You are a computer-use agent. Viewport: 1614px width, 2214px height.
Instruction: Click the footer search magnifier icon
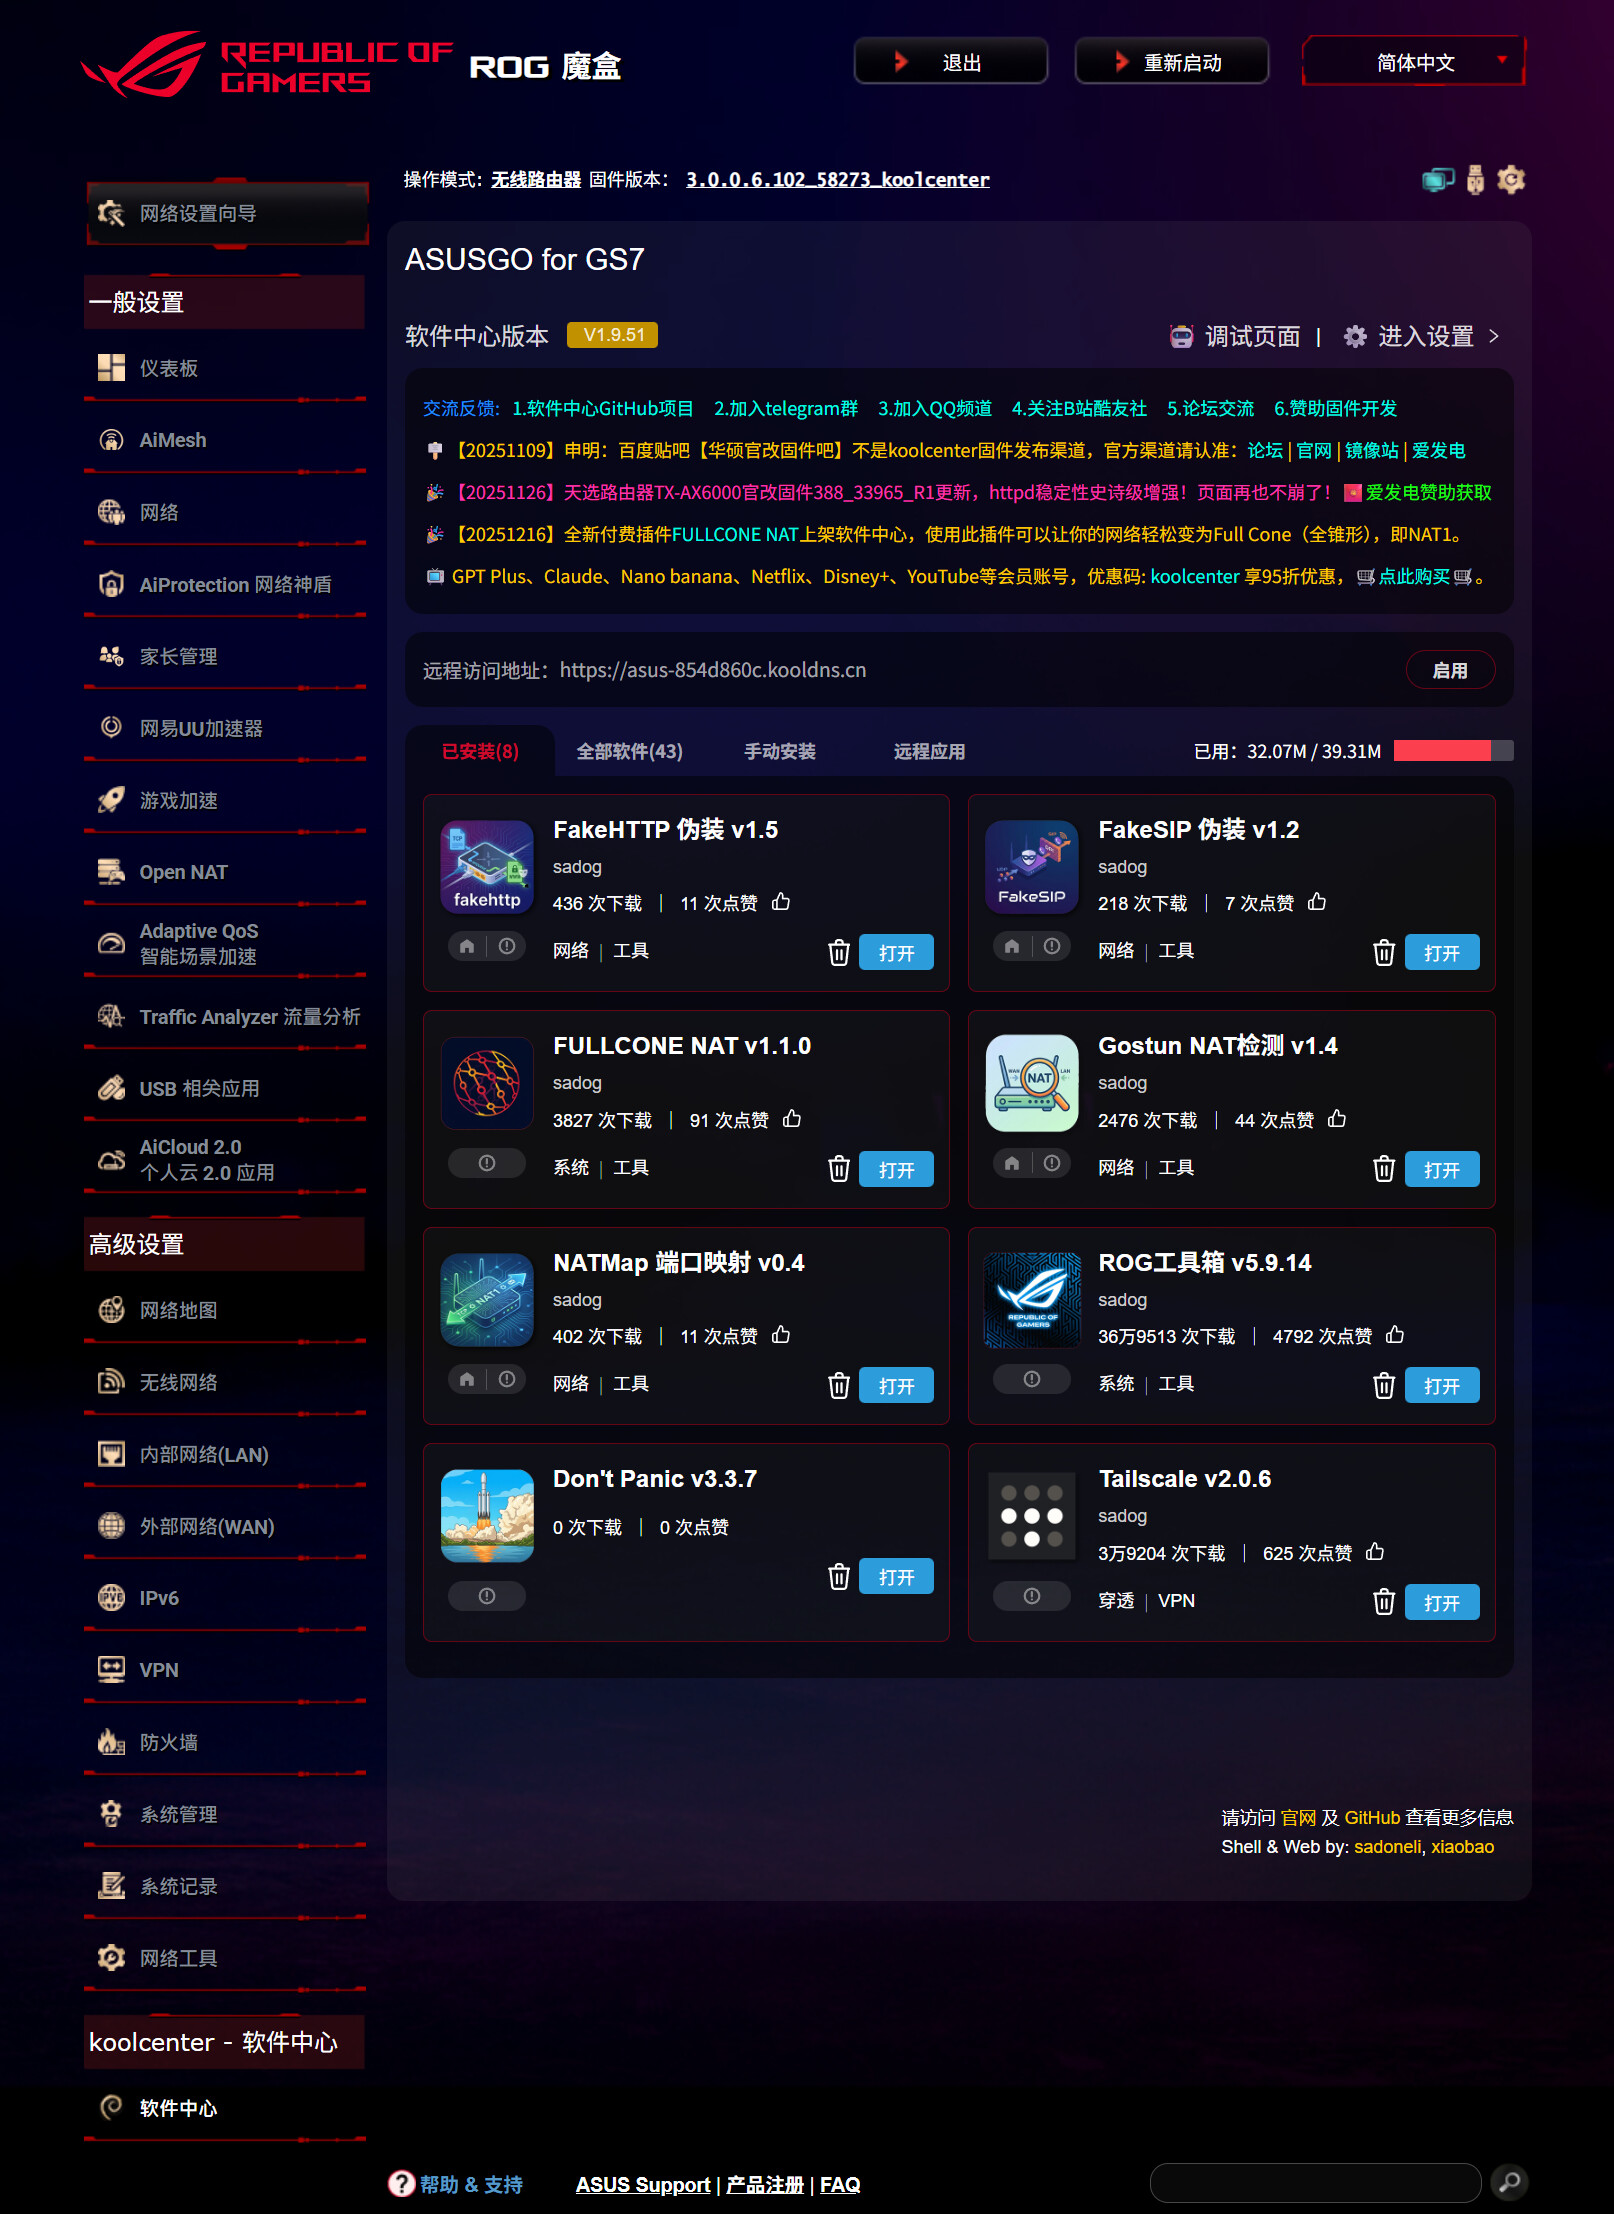pos(1510,2182)
